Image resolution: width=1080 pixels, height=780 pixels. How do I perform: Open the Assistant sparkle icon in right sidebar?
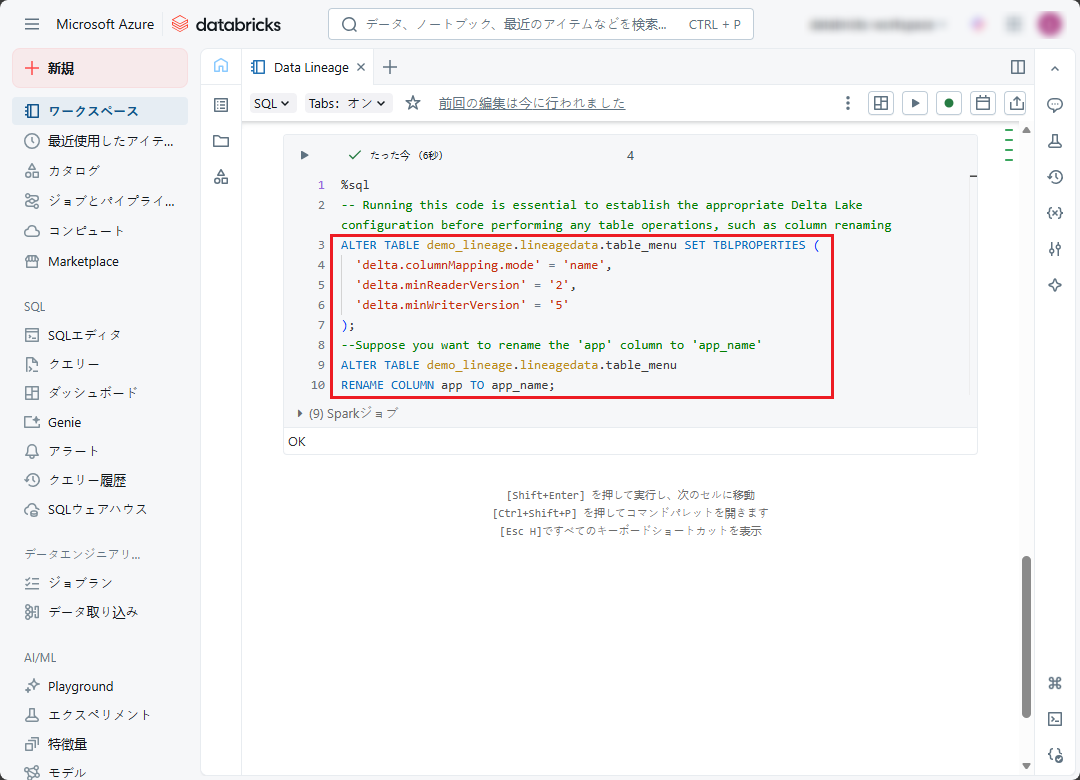point(1054,285)
